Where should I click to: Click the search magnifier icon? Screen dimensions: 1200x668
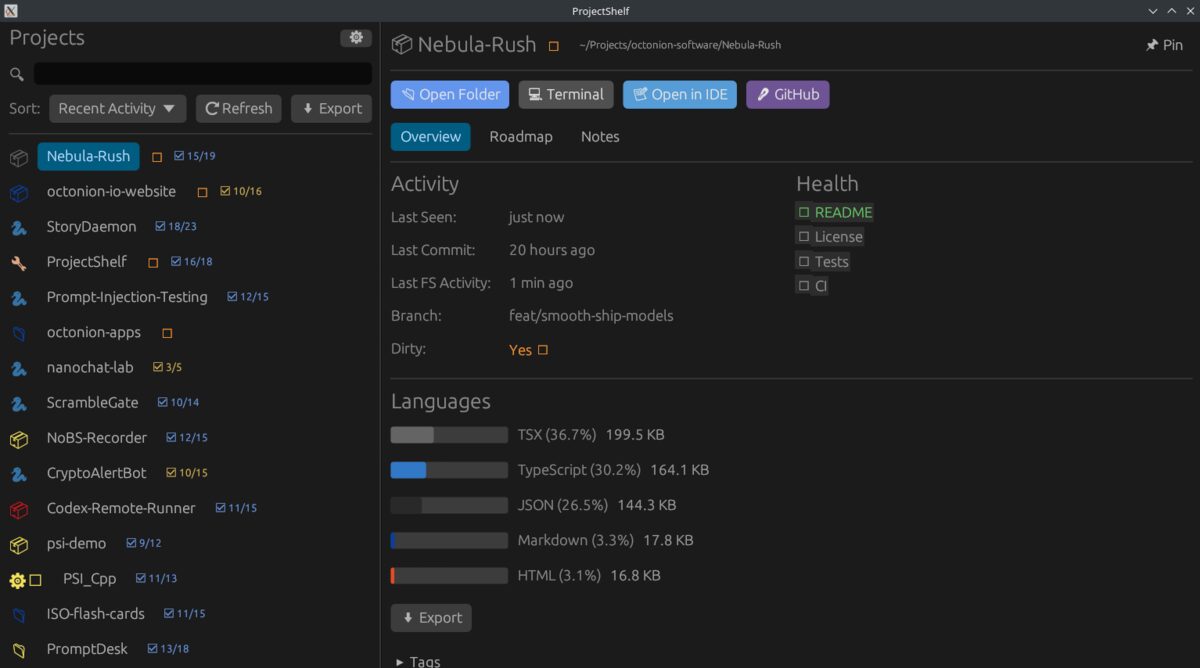tap(17, 74)
